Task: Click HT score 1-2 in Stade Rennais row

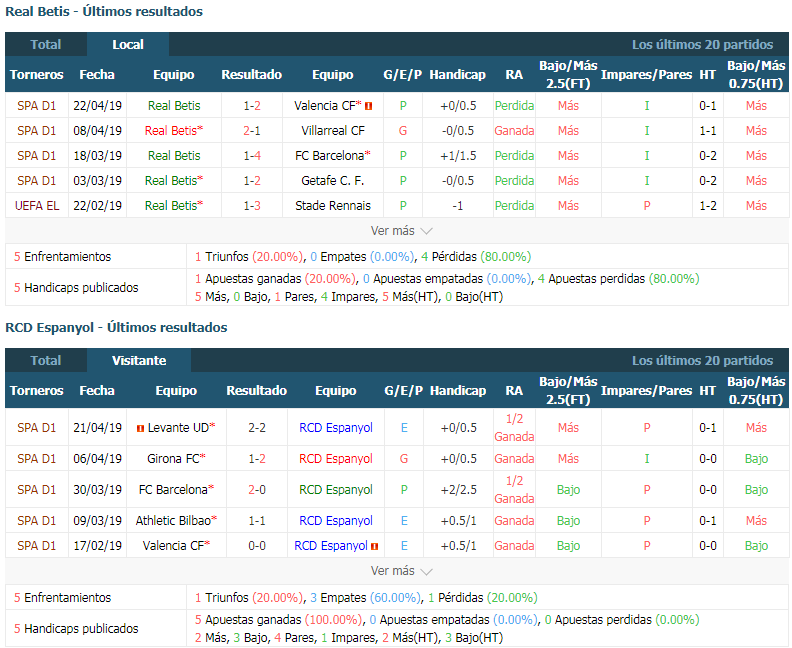Action: pyautogui.click(x=708, y=206)
